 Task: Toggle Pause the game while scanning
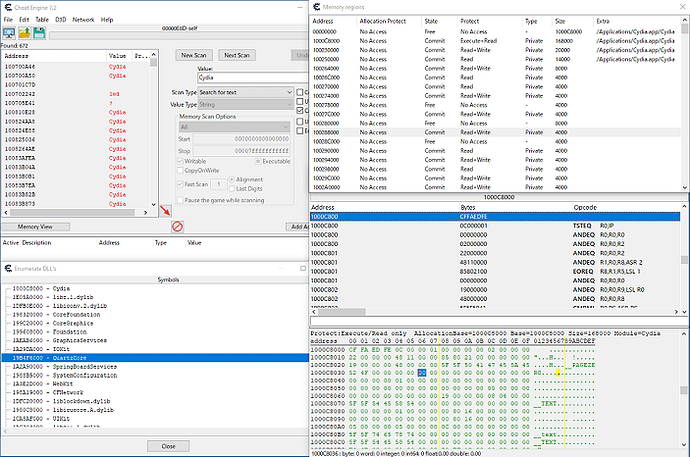[180, 200]
